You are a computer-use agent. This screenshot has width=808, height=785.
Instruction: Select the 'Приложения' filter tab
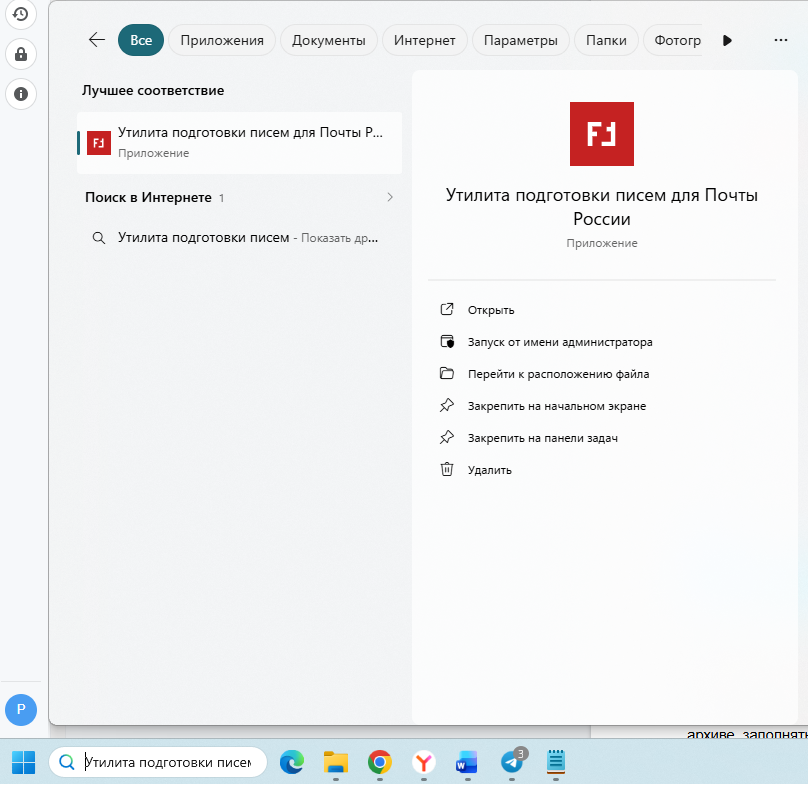tap(222, 40)
